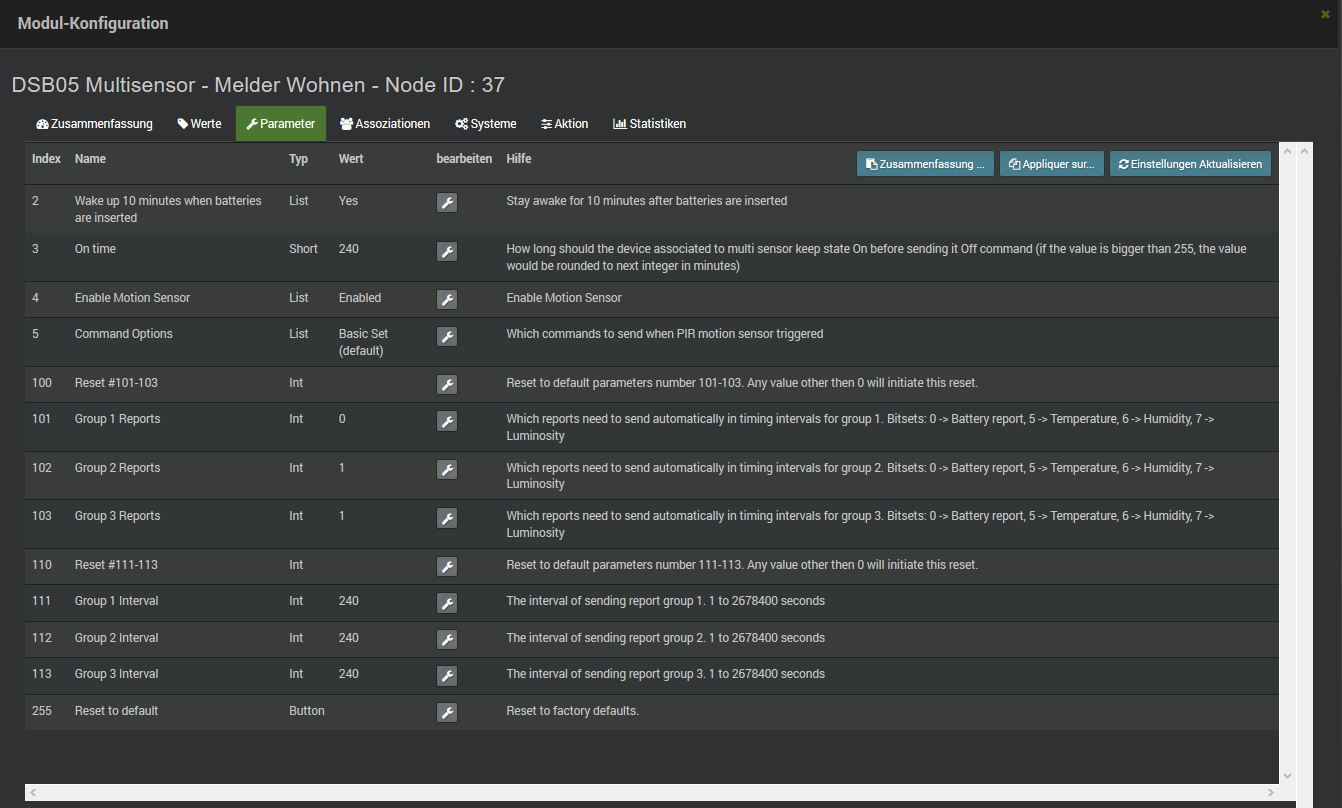1342x808 pixels.
Task: Click wrench for Reset to default row
Action: tap(447, 713)
